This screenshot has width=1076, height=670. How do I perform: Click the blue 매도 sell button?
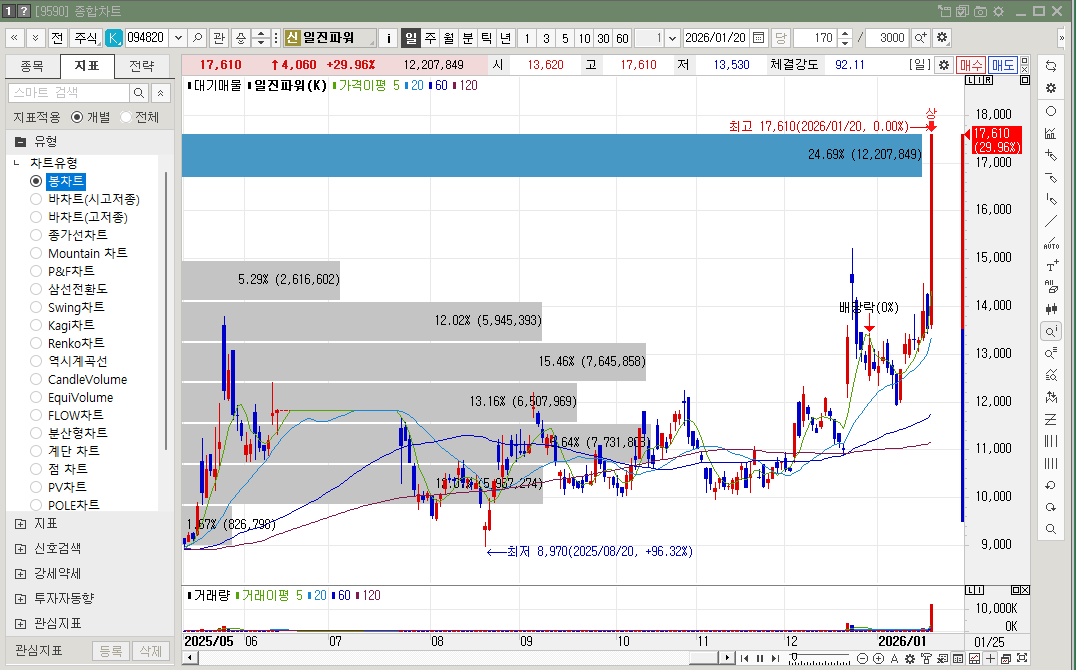click(x=1003, y=65)
